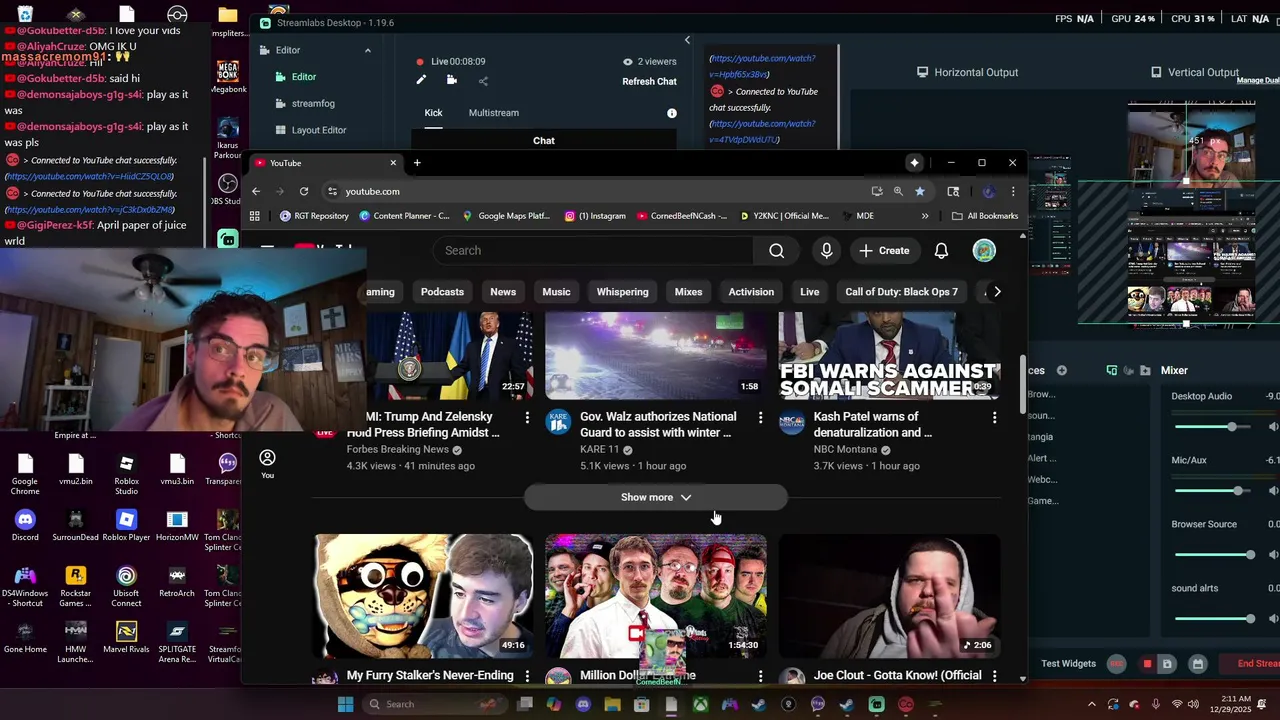Adjust the Browser Source volume slider
Image resolution: width=1280 pixels, height=720 pixels.
1215,555
